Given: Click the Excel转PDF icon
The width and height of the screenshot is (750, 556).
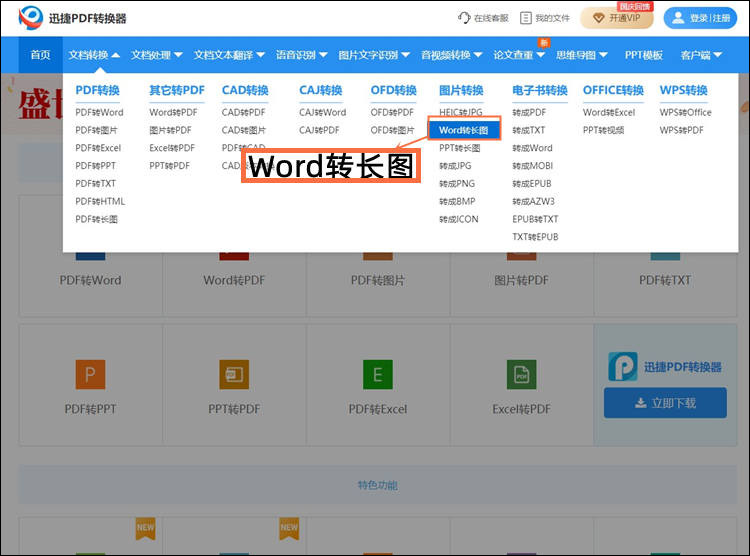Looking at the screenshot, I should (521, 374).
